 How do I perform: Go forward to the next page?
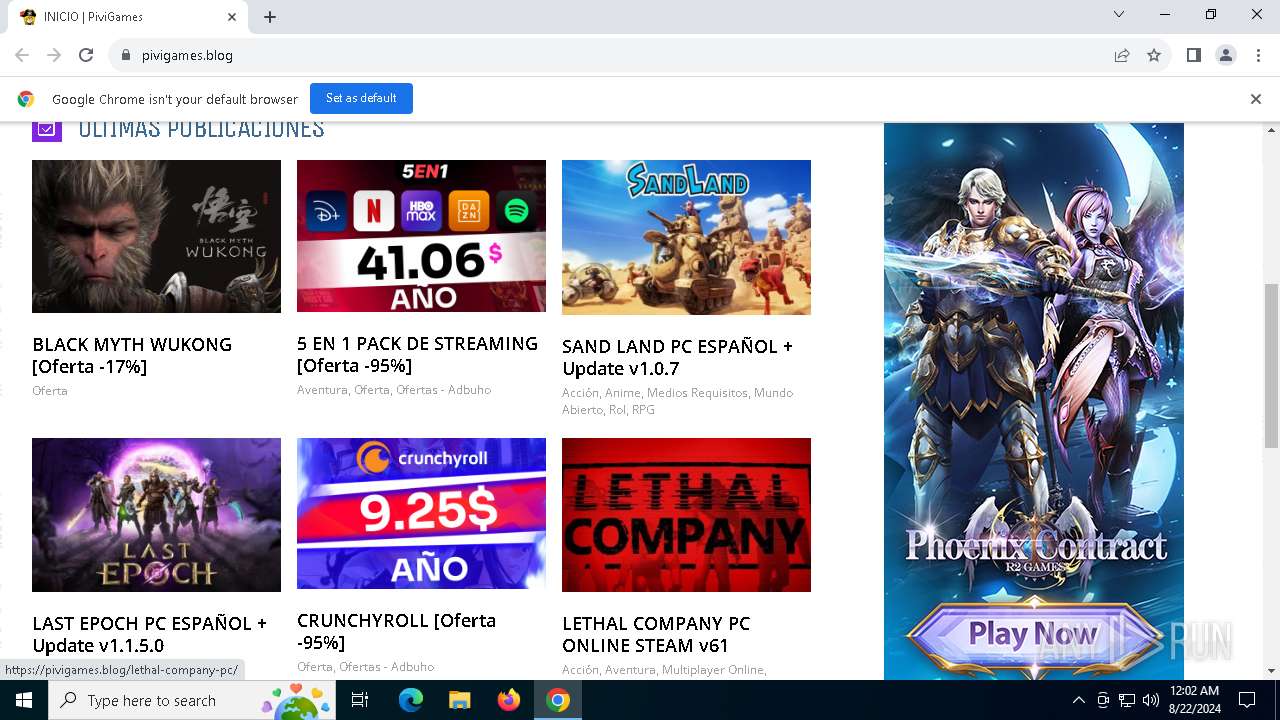click(54, 55)
